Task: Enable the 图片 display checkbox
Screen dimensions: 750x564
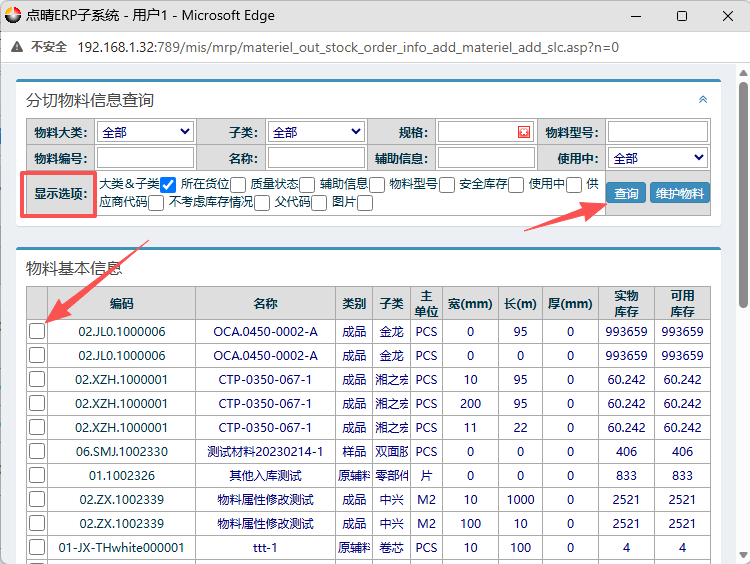Action: click(x=365, y=203)
